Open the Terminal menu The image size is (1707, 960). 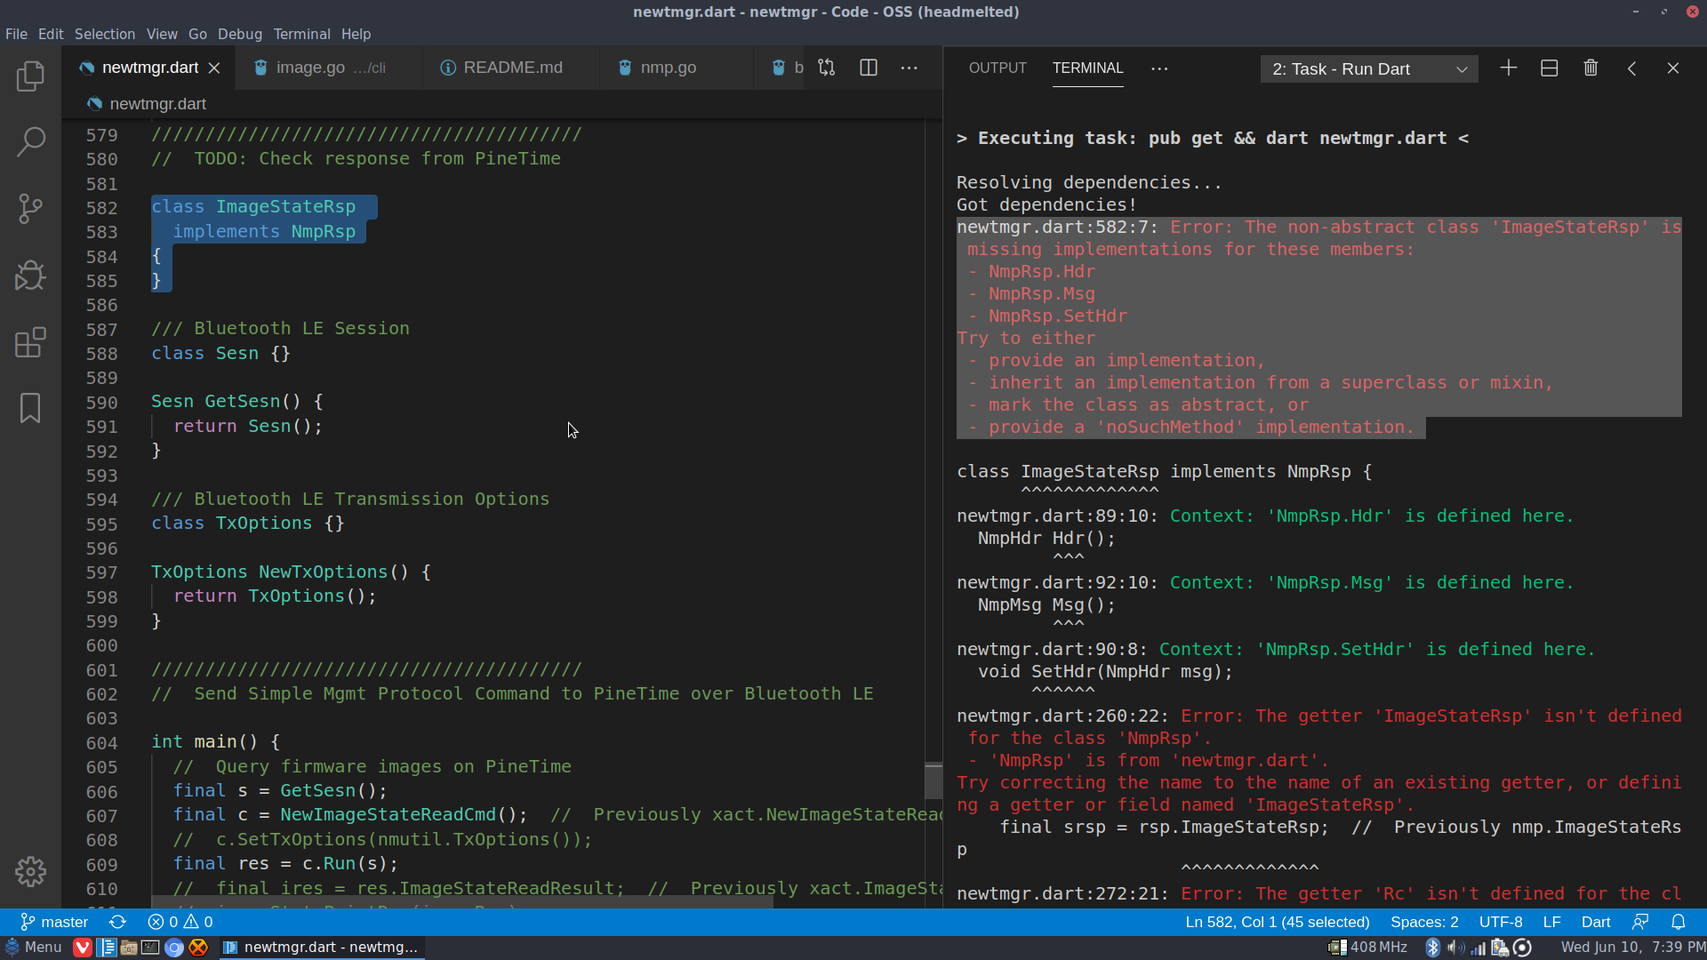click(301, 34)
